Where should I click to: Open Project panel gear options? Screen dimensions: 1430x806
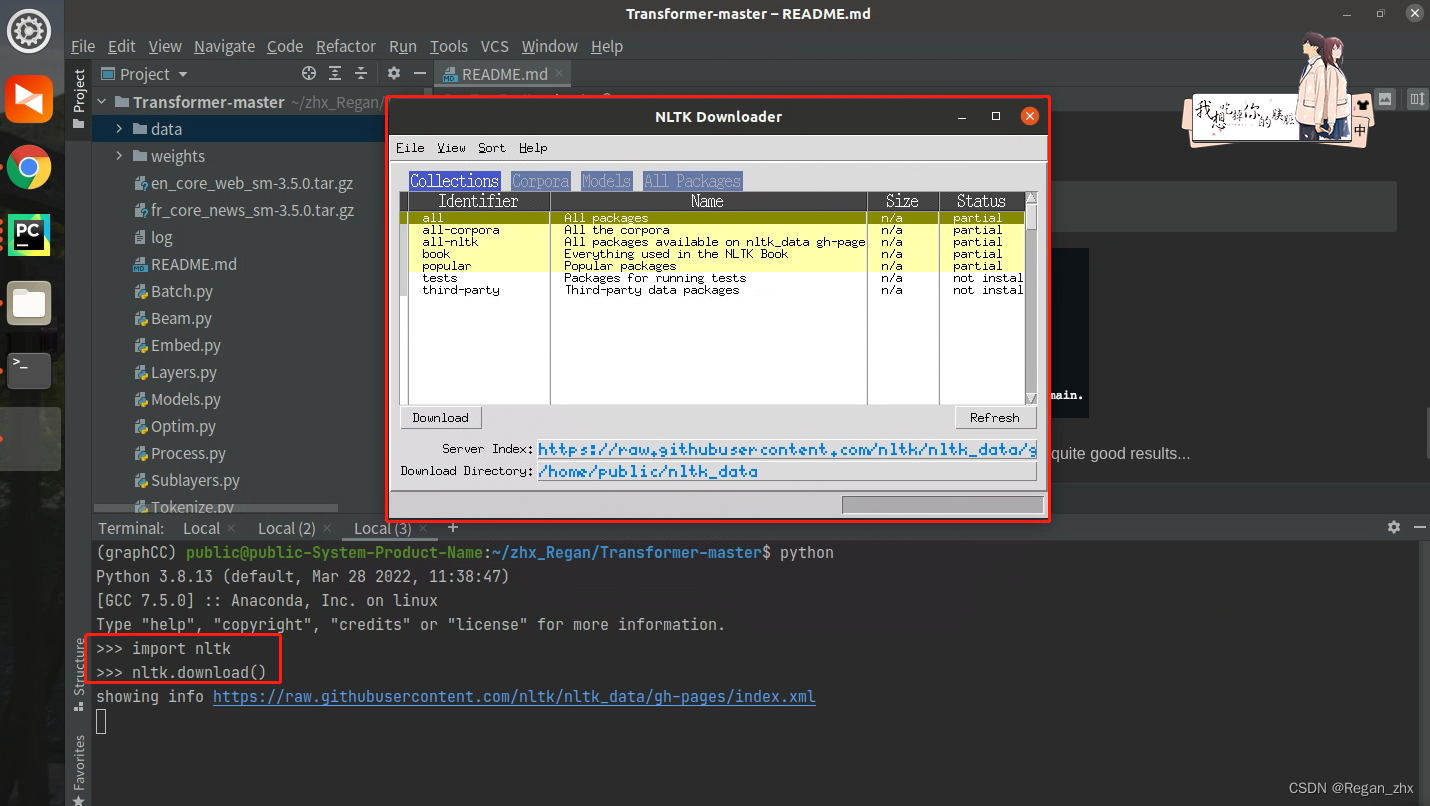[x=394, y=73]
